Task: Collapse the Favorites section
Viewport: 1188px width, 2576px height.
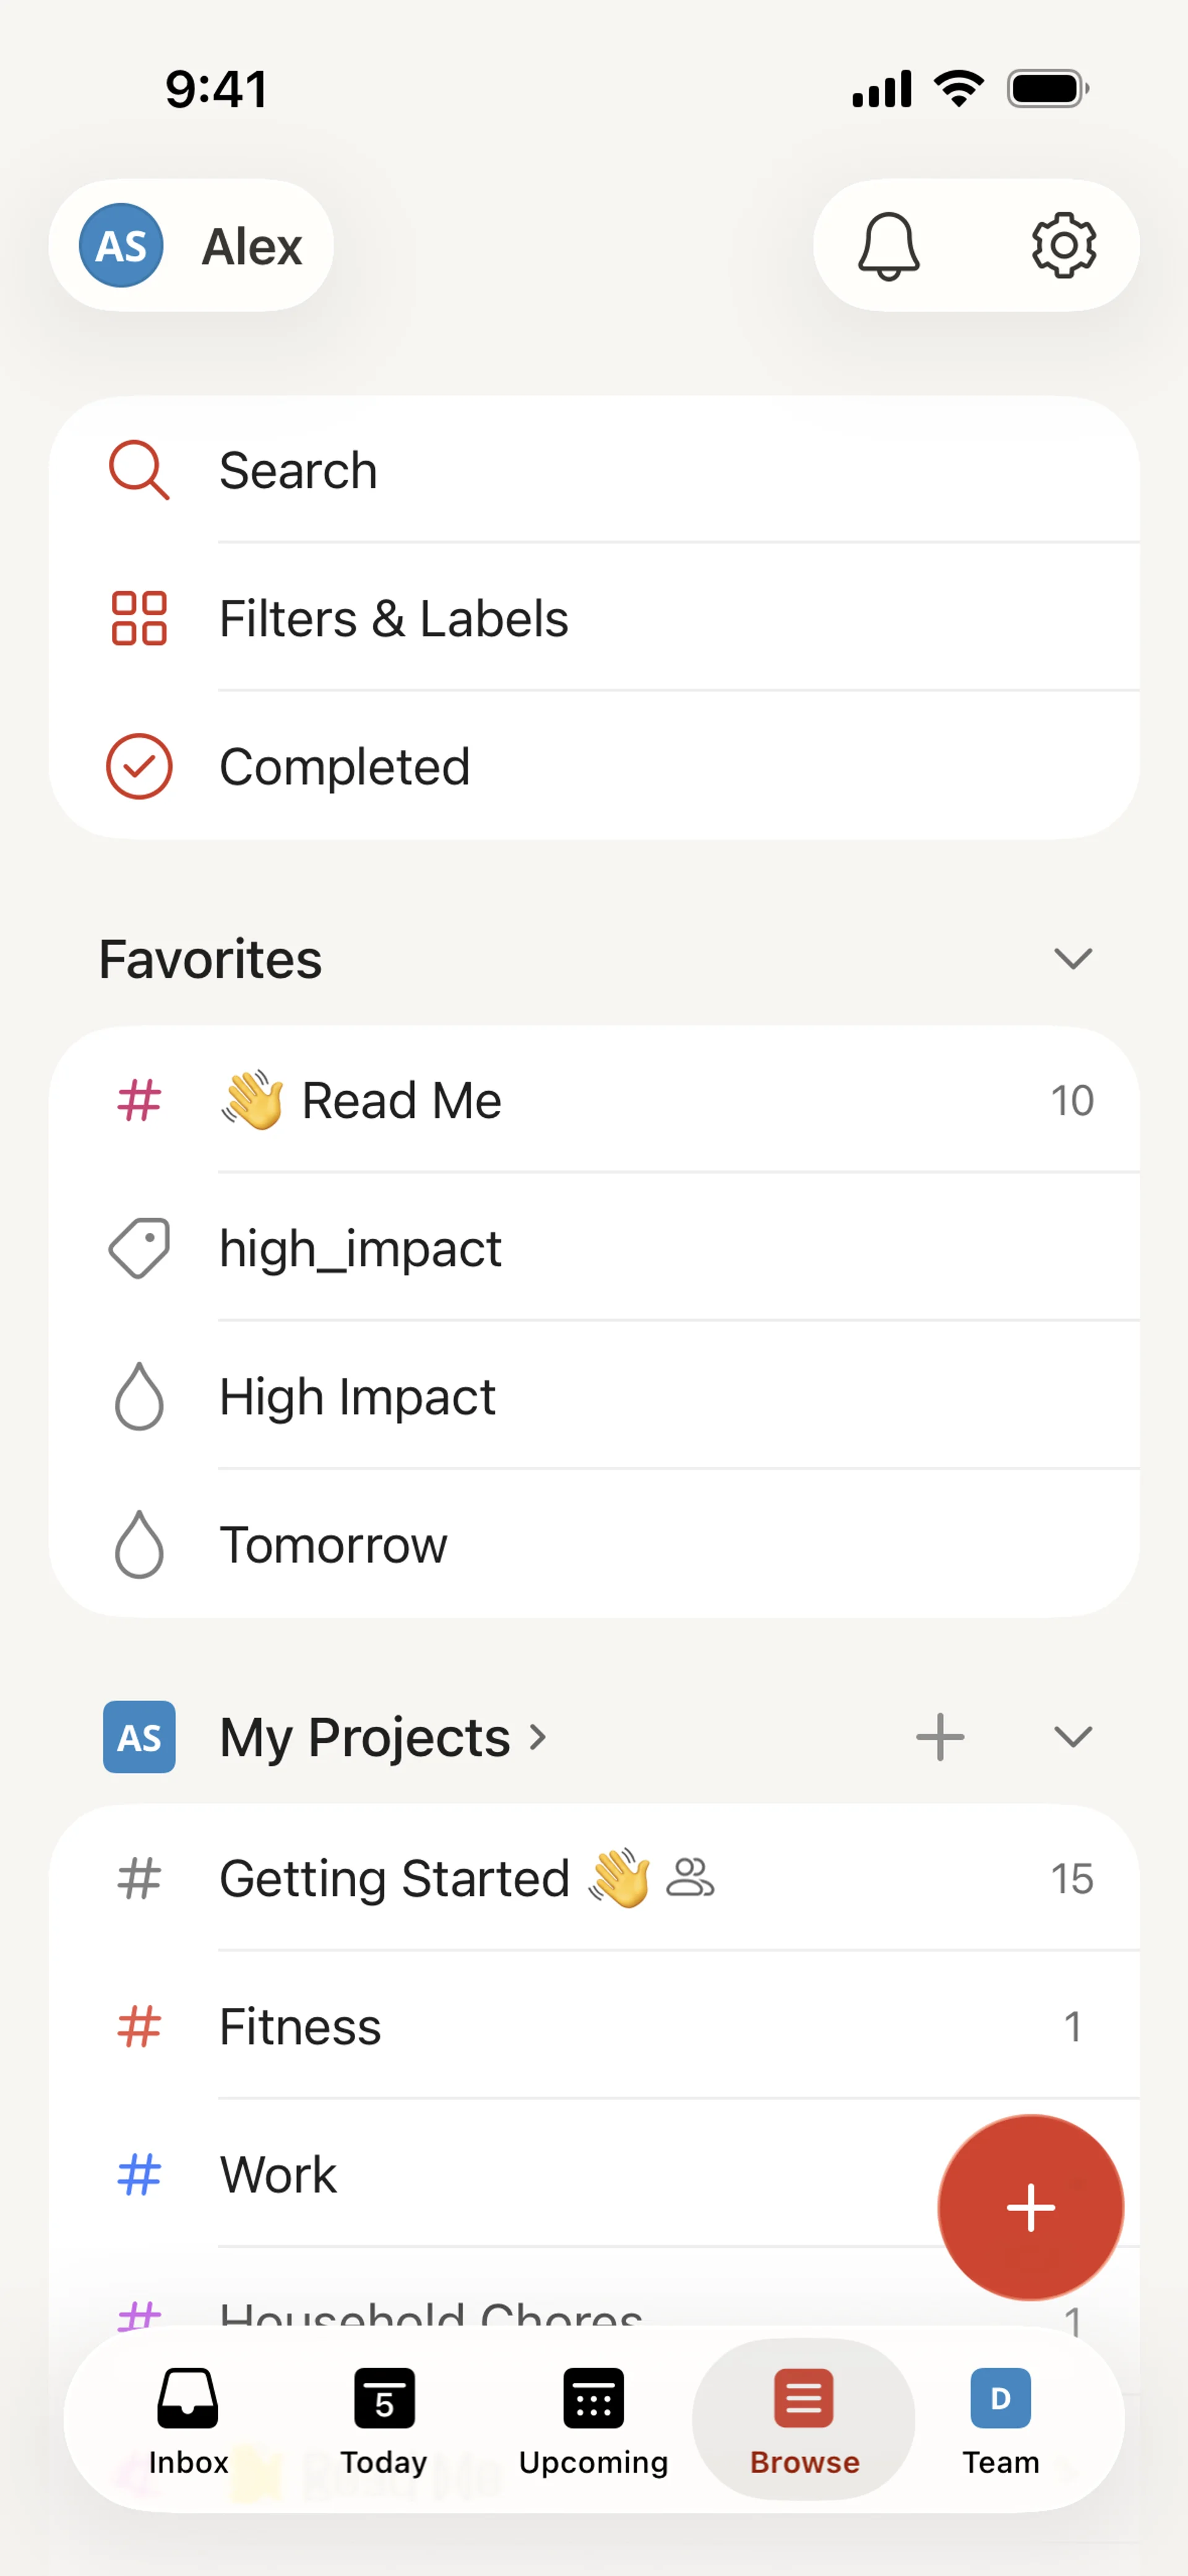Action: (x=1072, y=959)
